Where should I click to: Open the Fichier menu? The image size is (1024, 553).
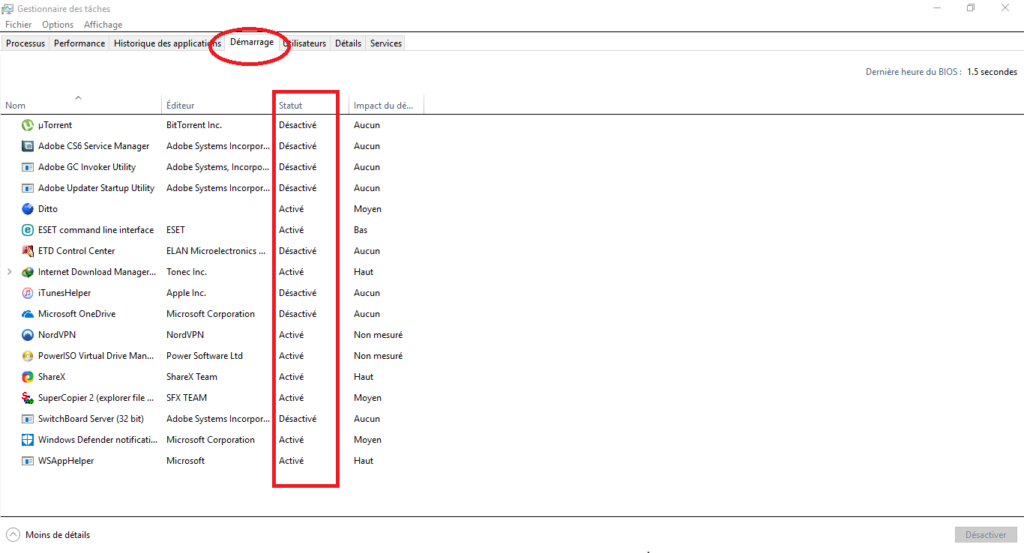(18, 24)
